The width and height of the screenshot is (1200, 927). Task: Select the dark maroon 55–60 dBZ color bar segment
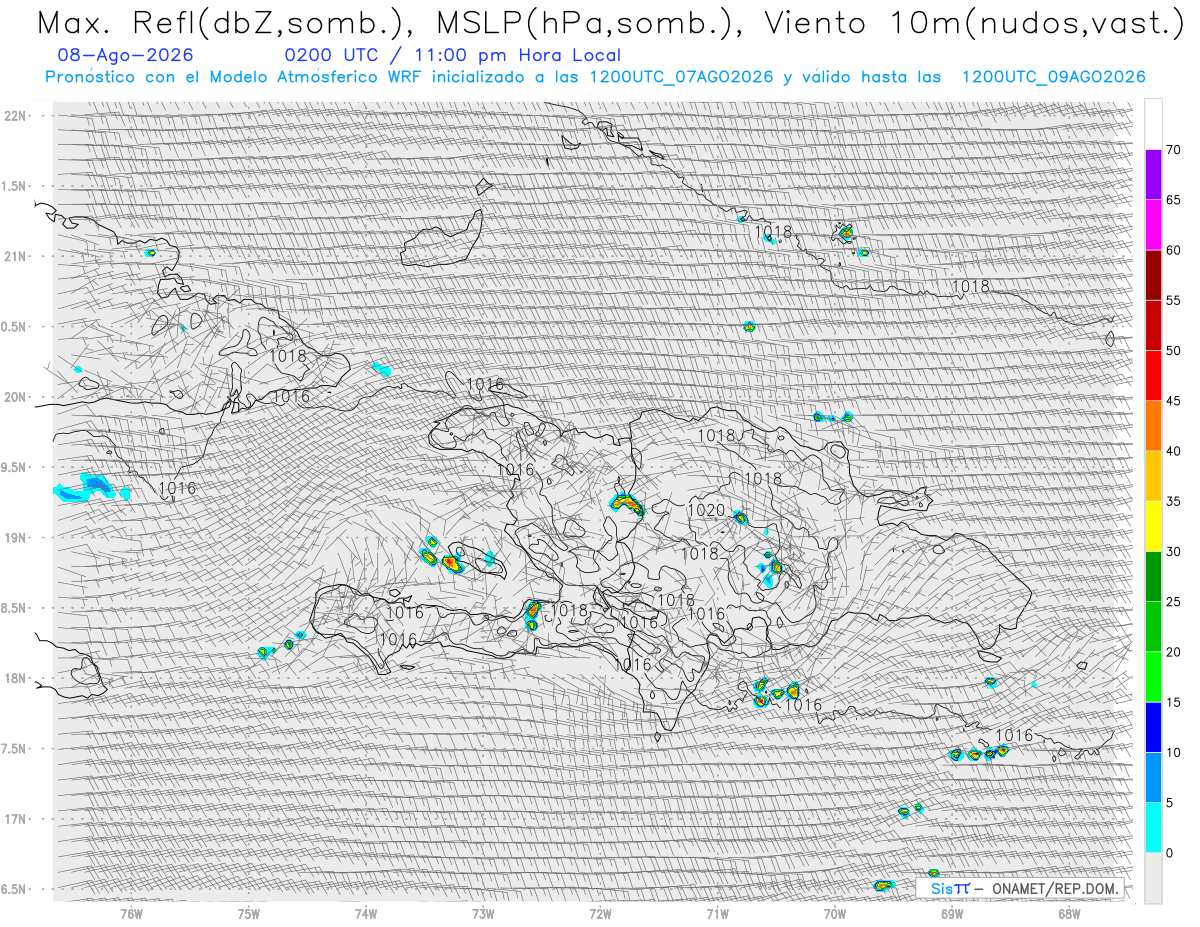tap(1153, 275)
